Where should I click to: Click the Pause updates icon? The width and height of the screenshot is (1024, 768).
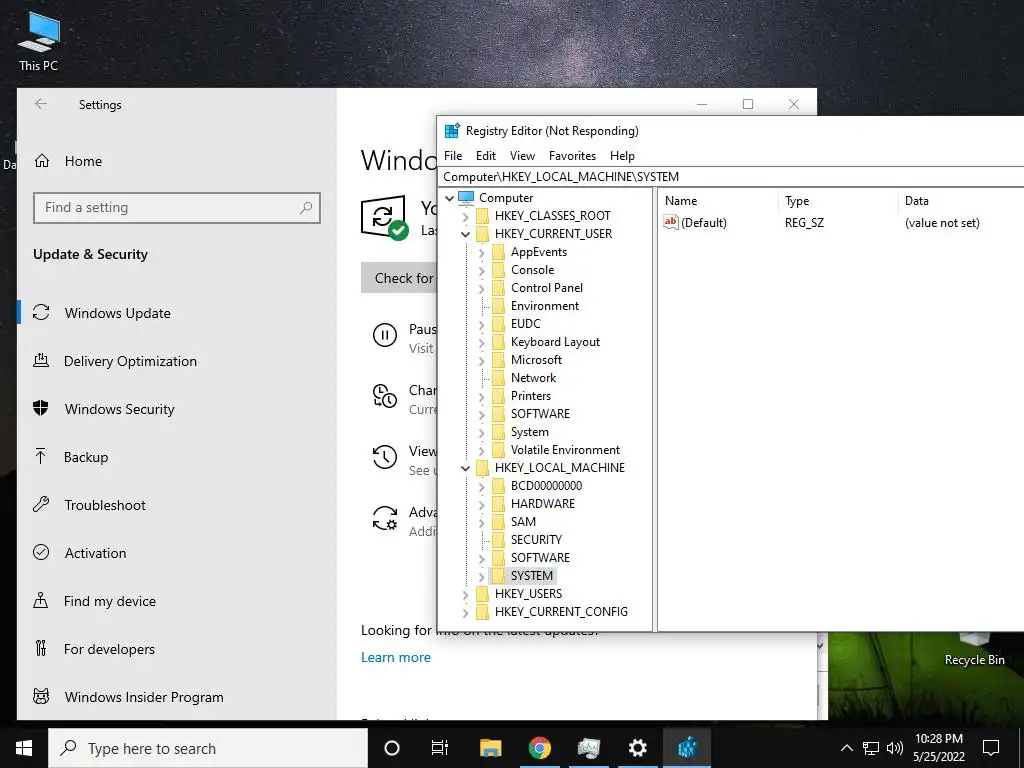click(385, 335)
